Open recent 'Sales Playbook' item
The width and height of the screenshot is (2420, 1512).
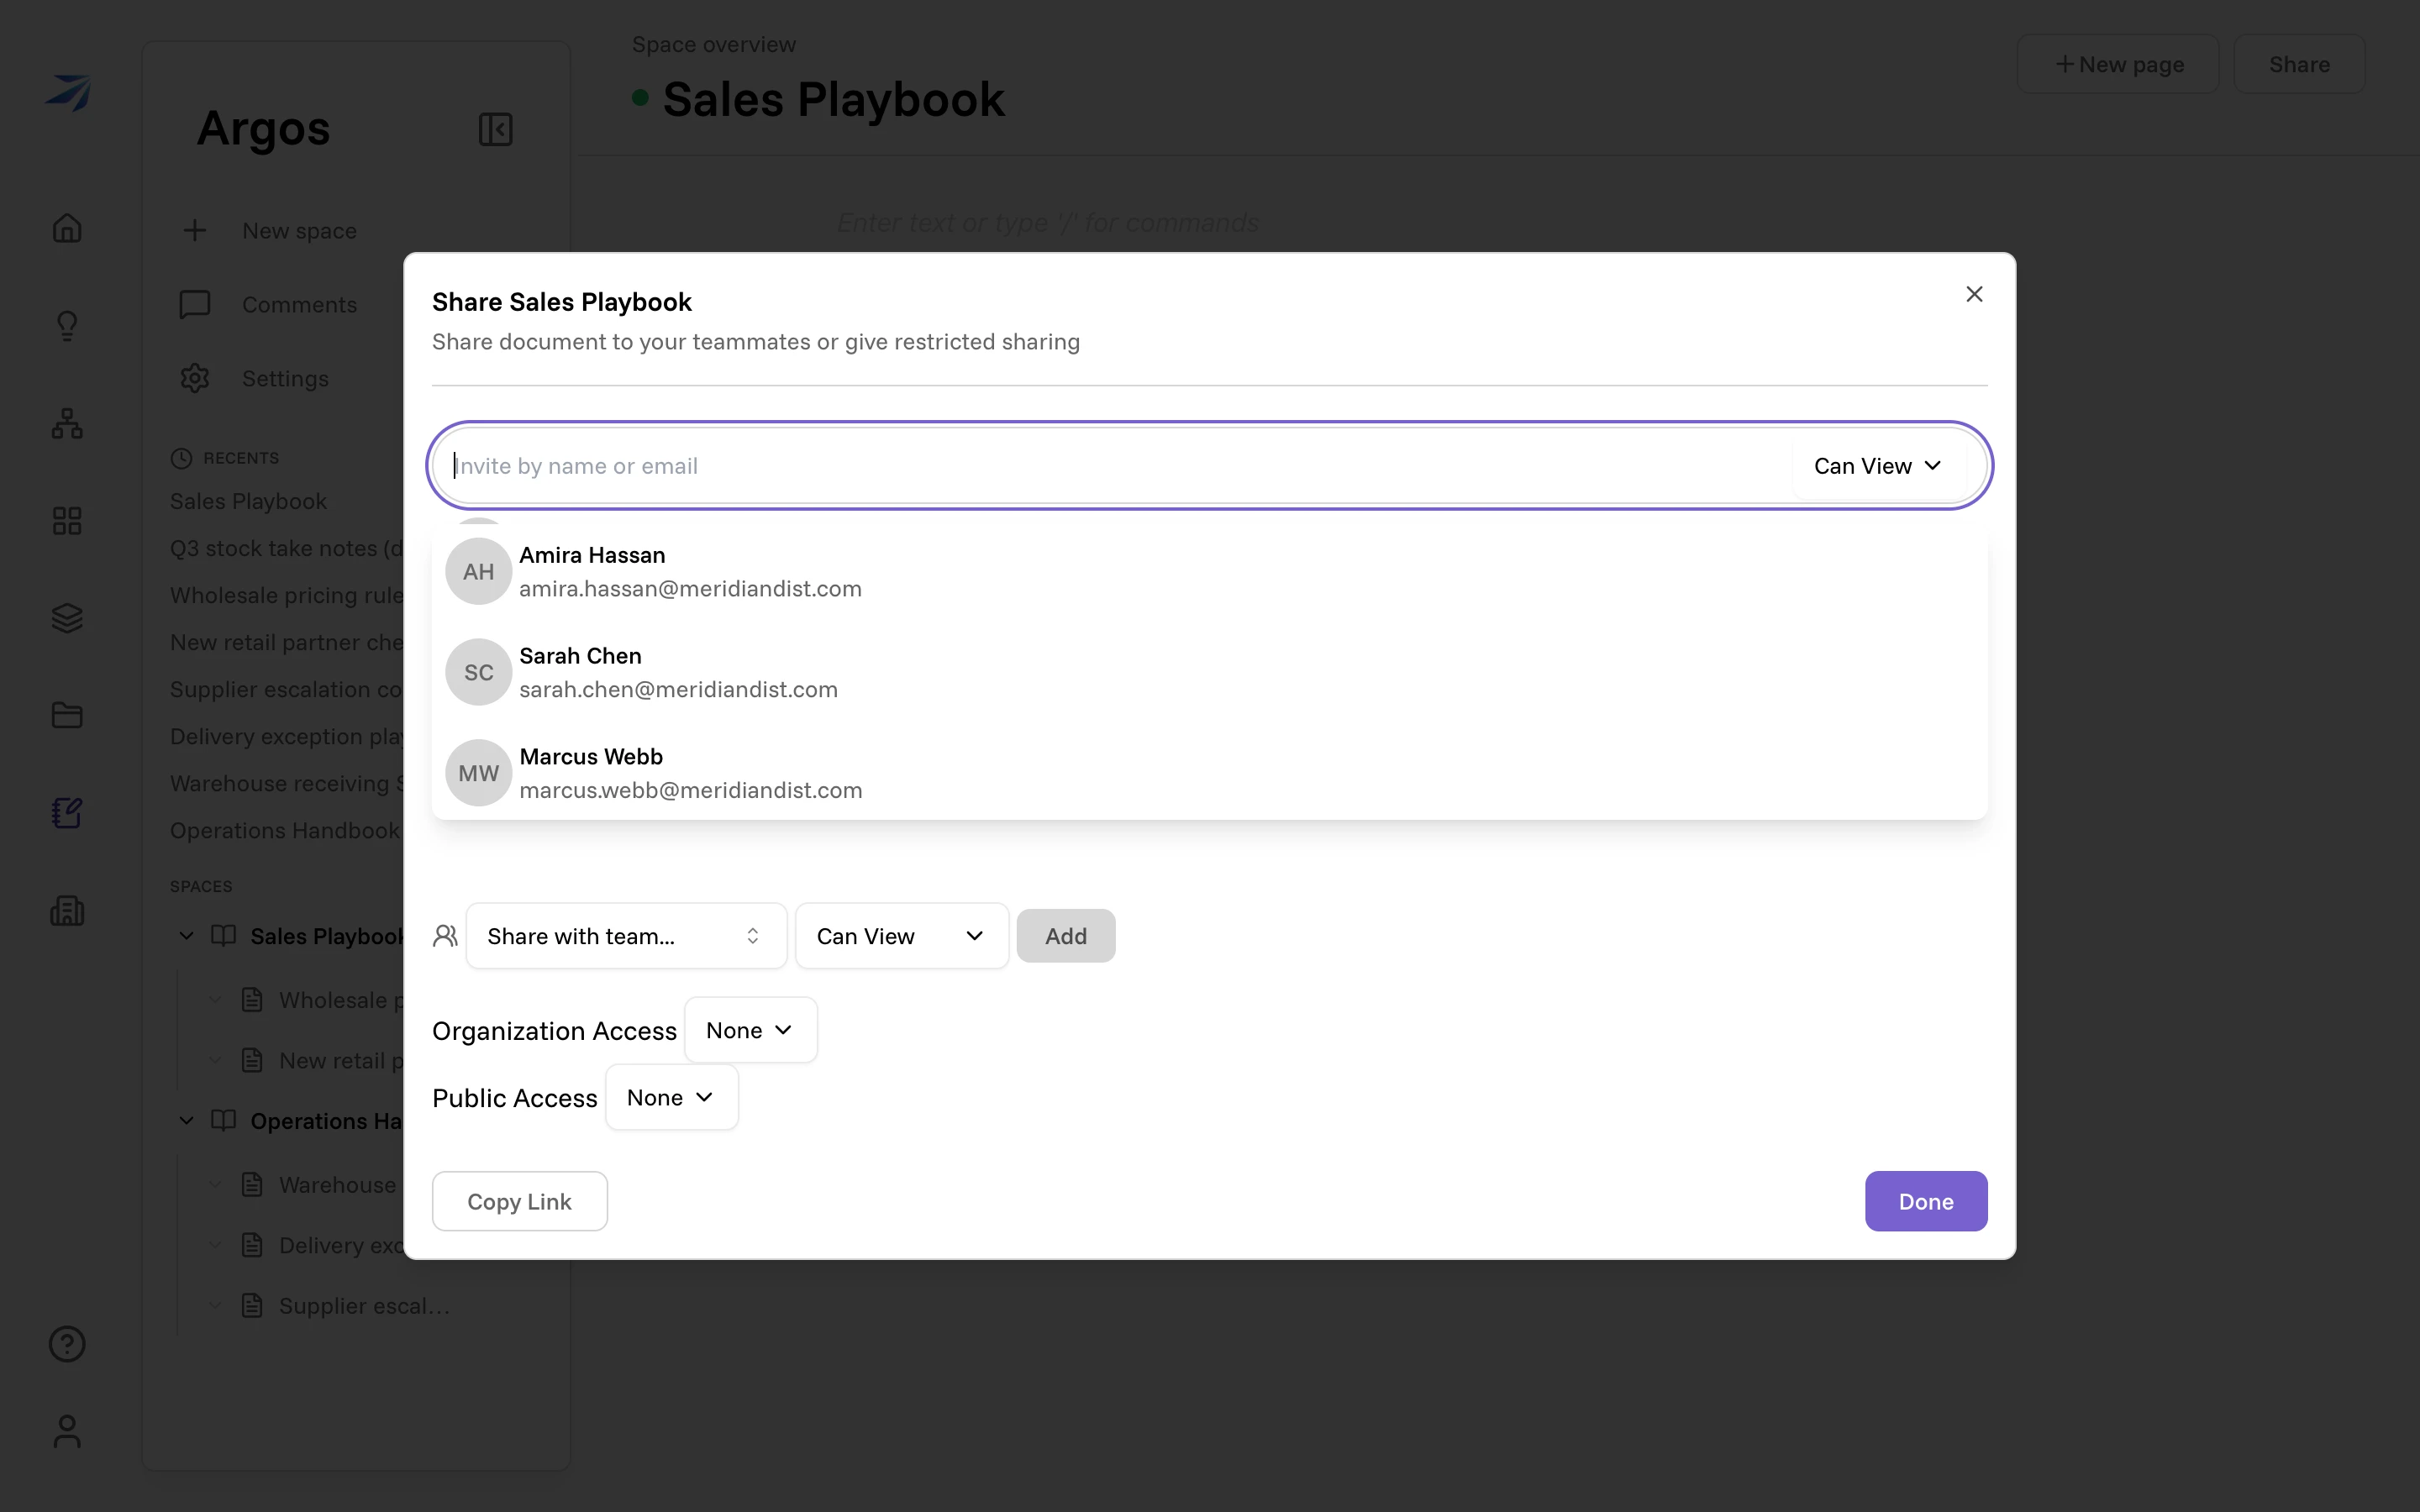(249, 501)
